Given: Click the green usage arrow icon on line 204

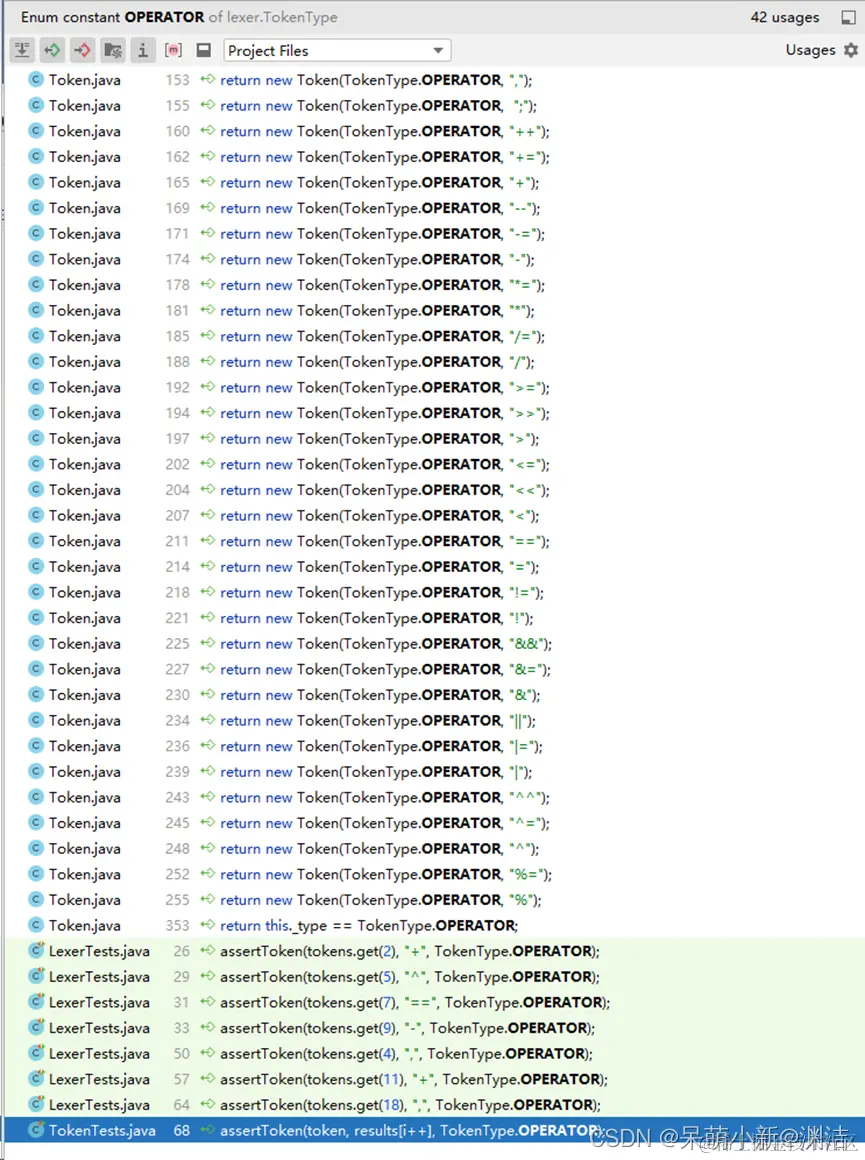Looking at the screenshot, I should [x=208, y=489].
